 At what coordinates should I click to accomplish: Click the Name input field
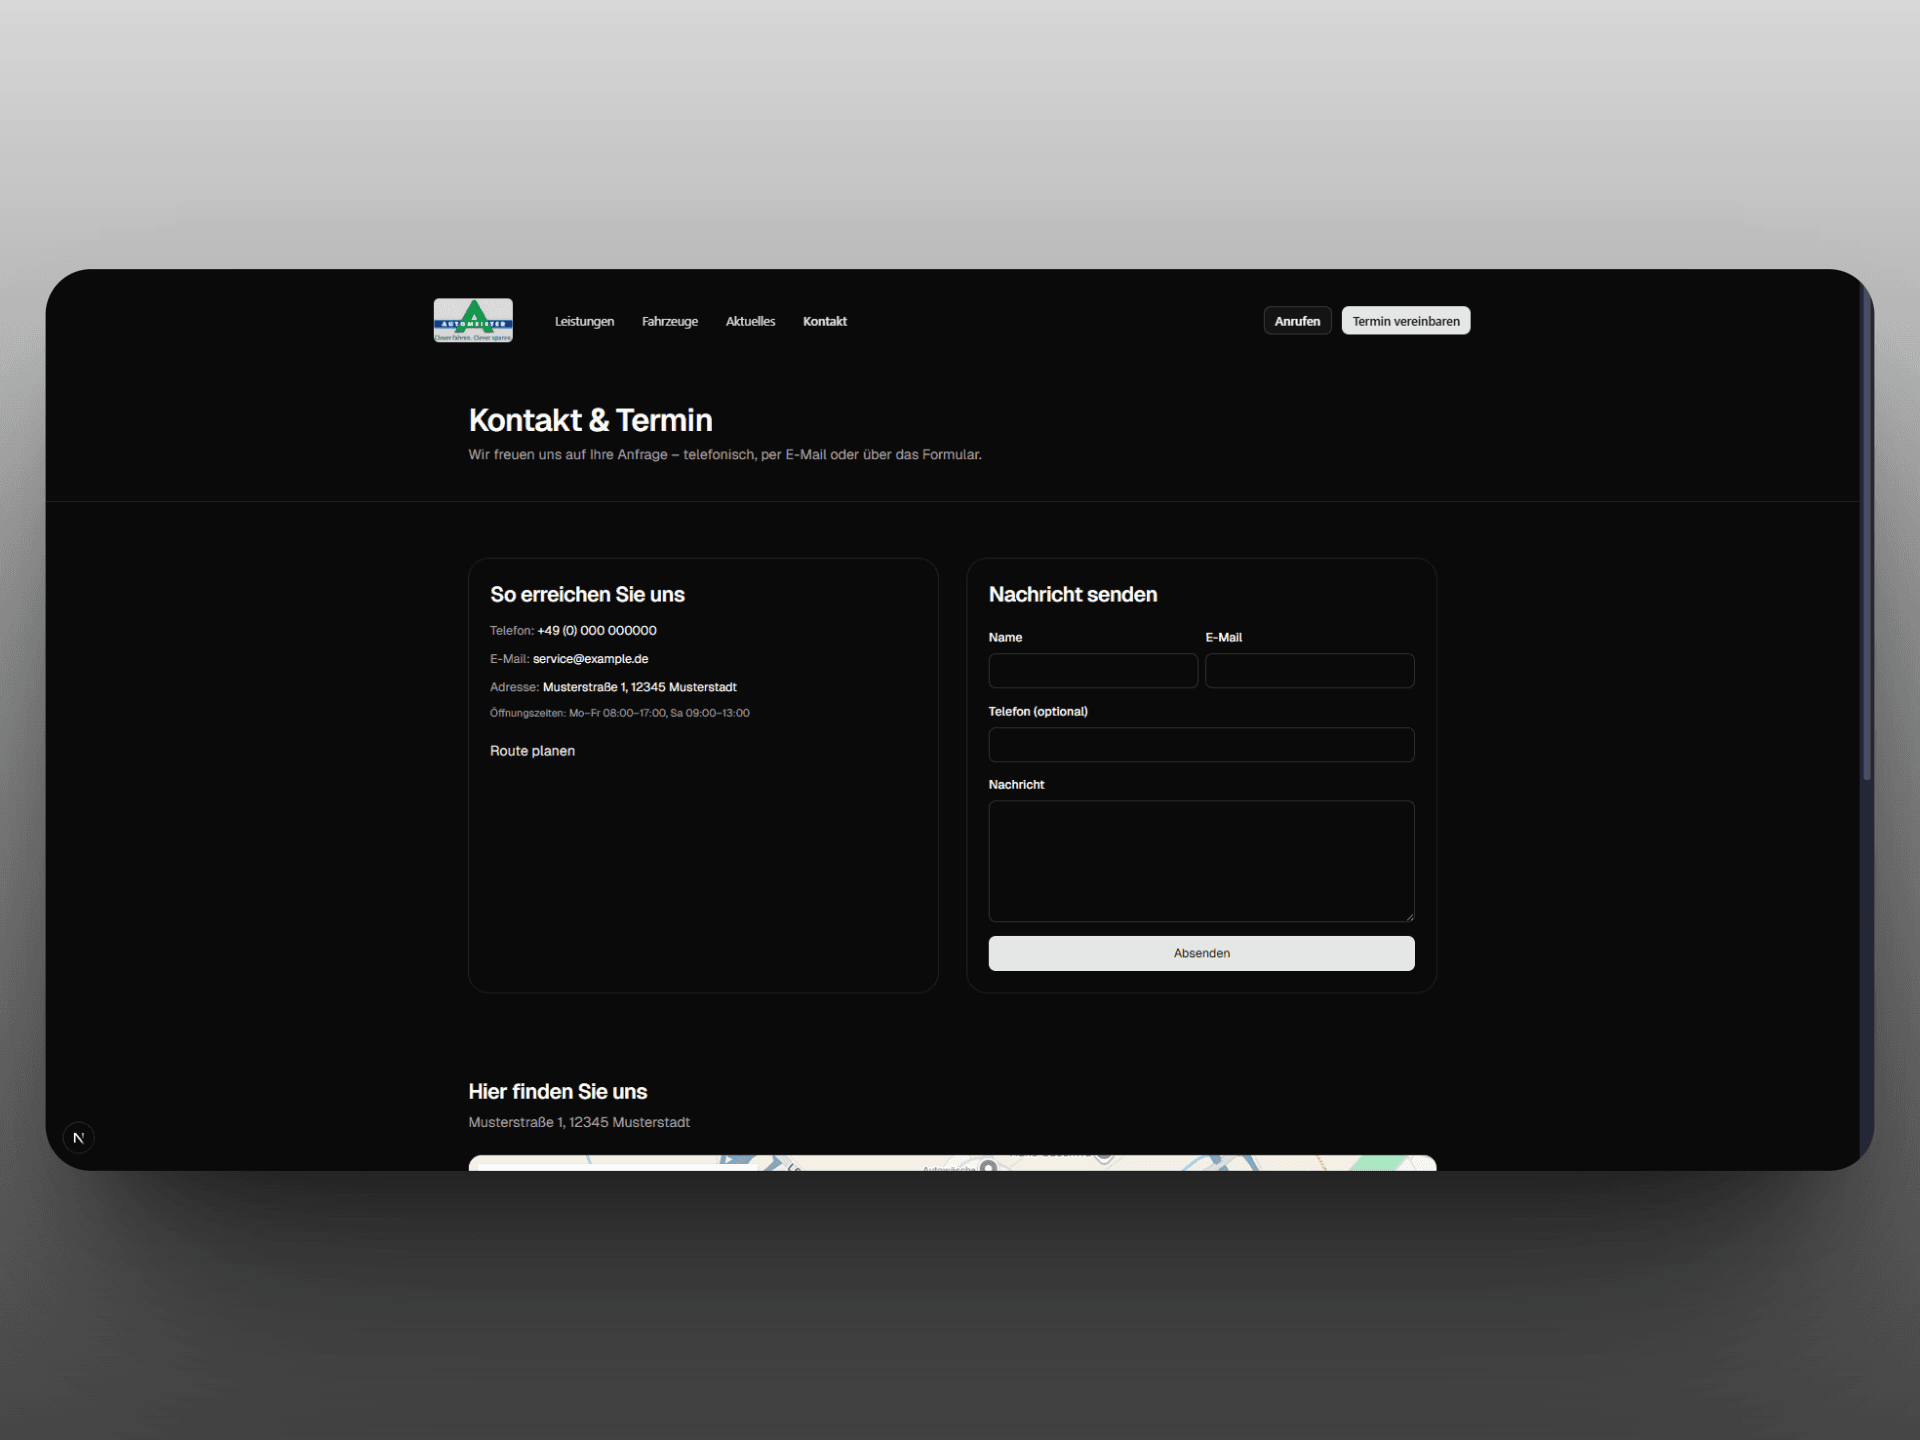(x=1092, y=670)
